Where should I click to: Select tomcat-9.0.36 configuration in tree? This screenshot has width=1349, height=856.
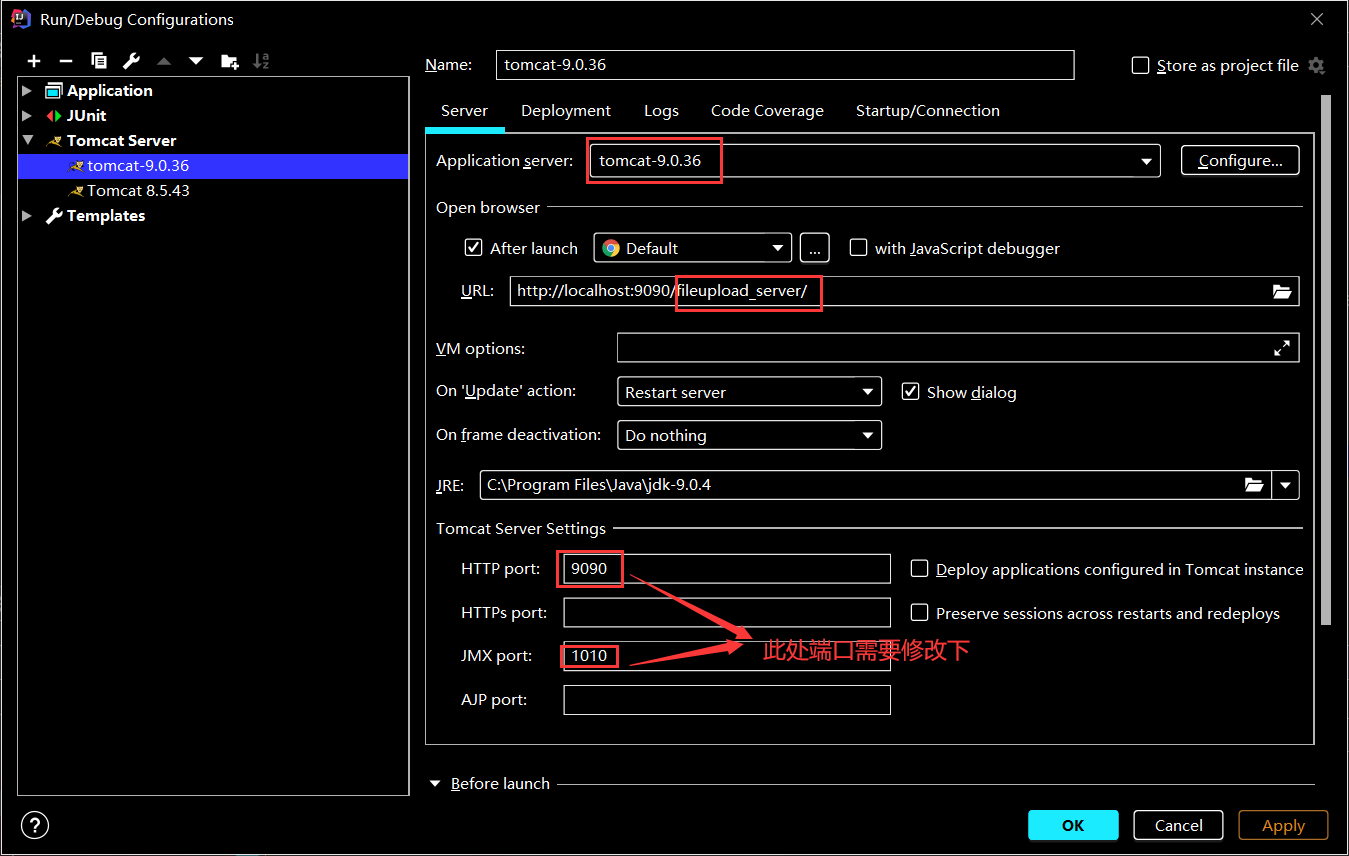212,165
